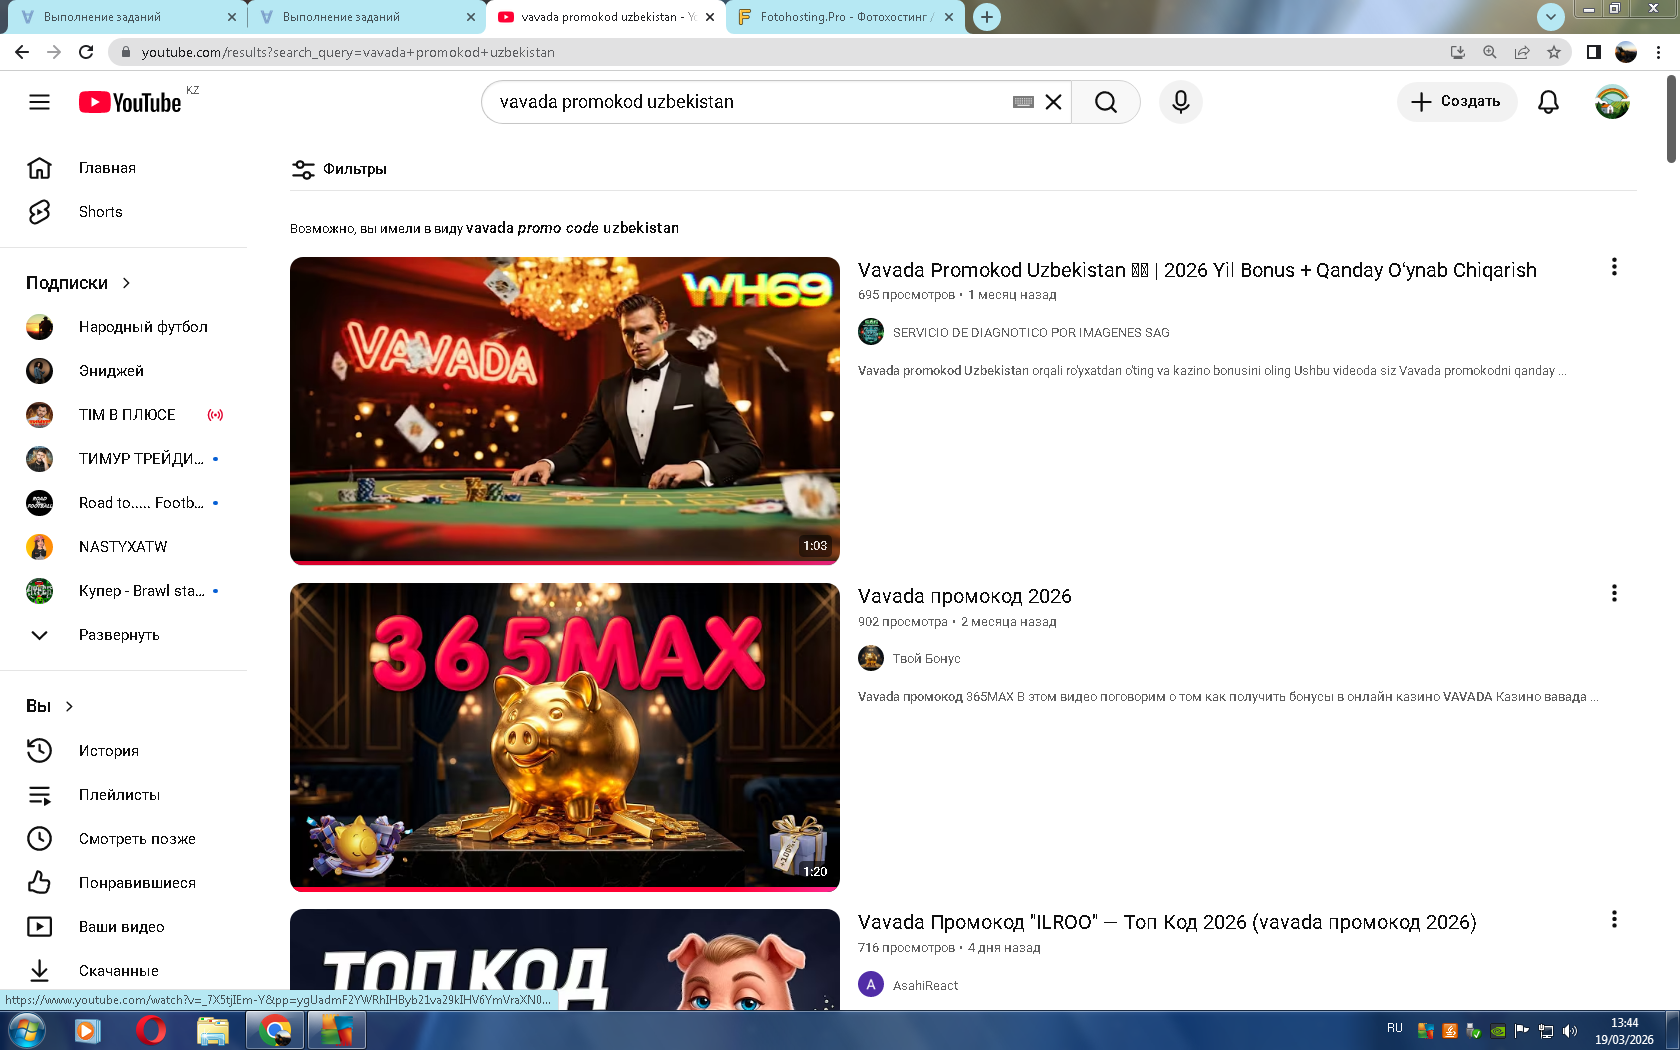The image size is (1680, 1050).
Task: Open the YouTube guide hamburger menu
Action: [x=39, y=102]
